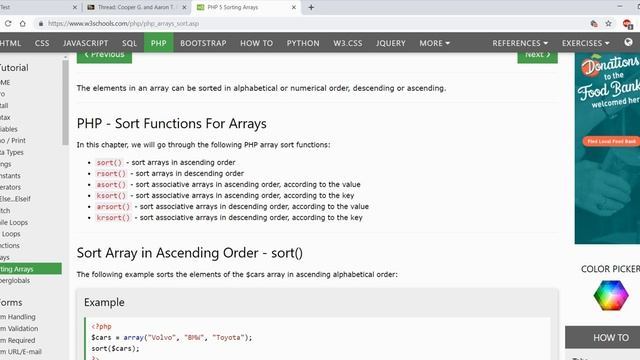Viewport: 640px width, 360px height.
Task: Open the Sorting Arrays sidebar item
Action: 31,269
